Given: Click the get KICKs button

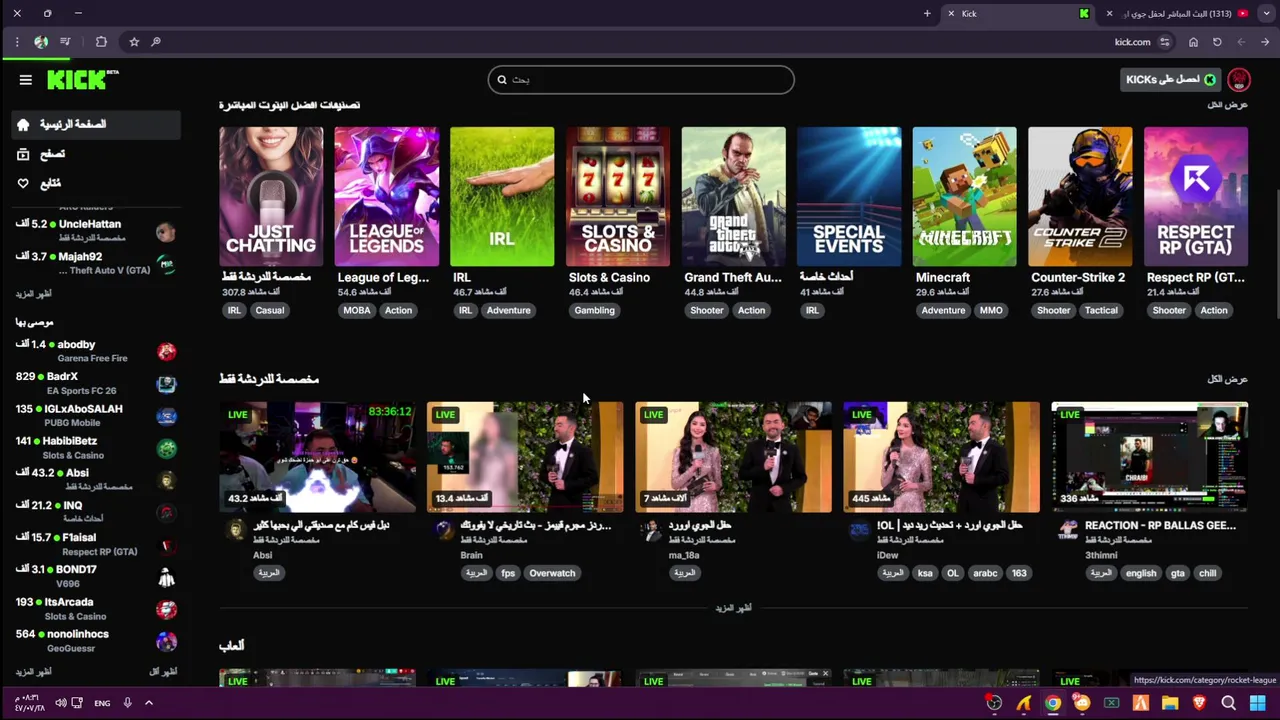Looking at the screenshot, I should click(x=1171, y=80).
